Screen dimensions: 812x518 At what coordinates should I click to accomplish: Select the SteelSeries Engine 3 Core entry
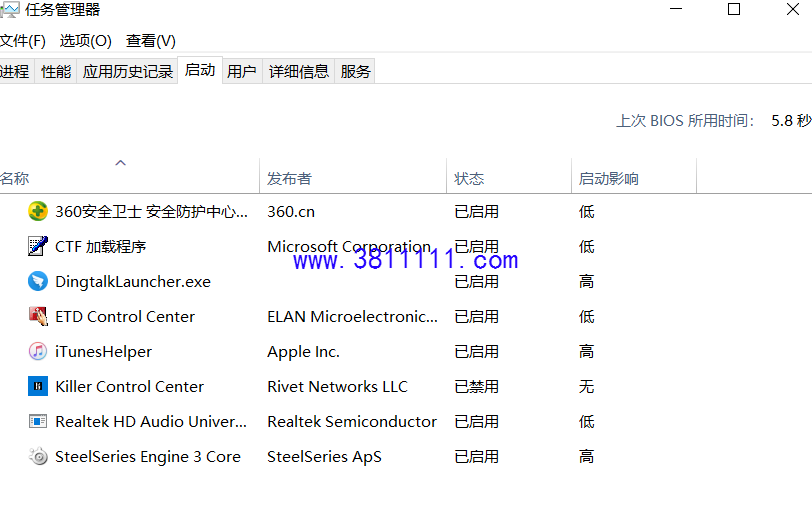pos(148,456)
